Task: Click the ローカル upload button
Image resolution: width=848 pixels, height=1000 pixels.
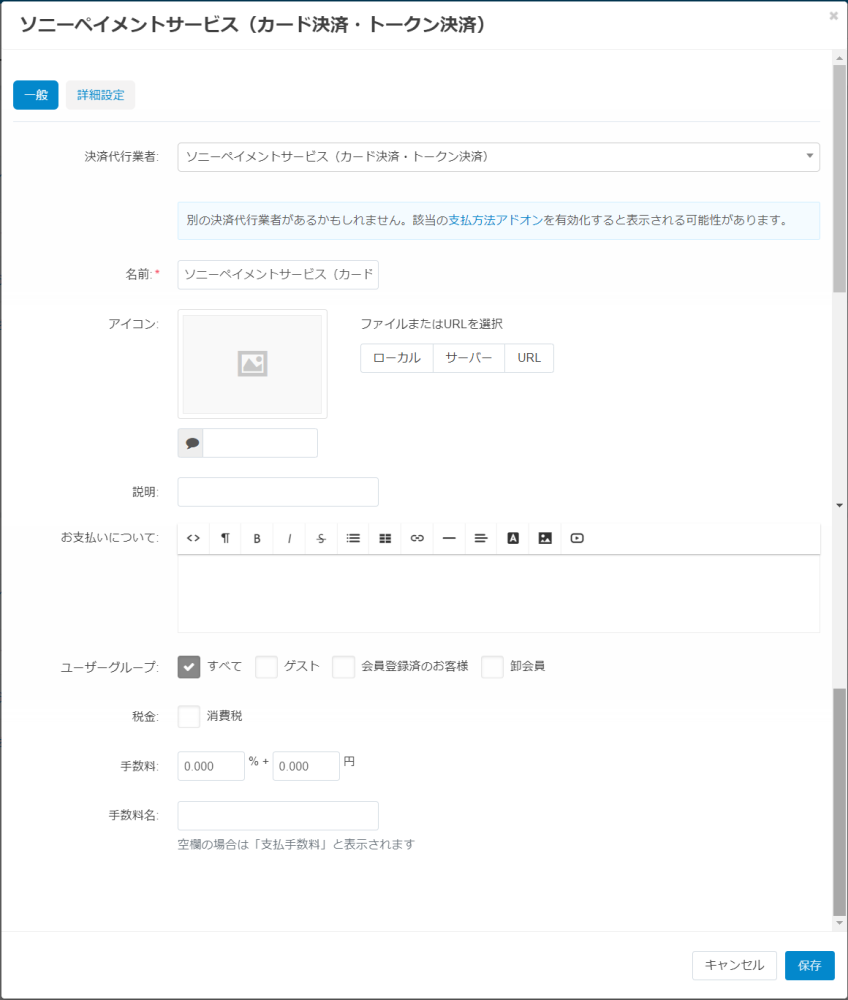Action: 397,358
